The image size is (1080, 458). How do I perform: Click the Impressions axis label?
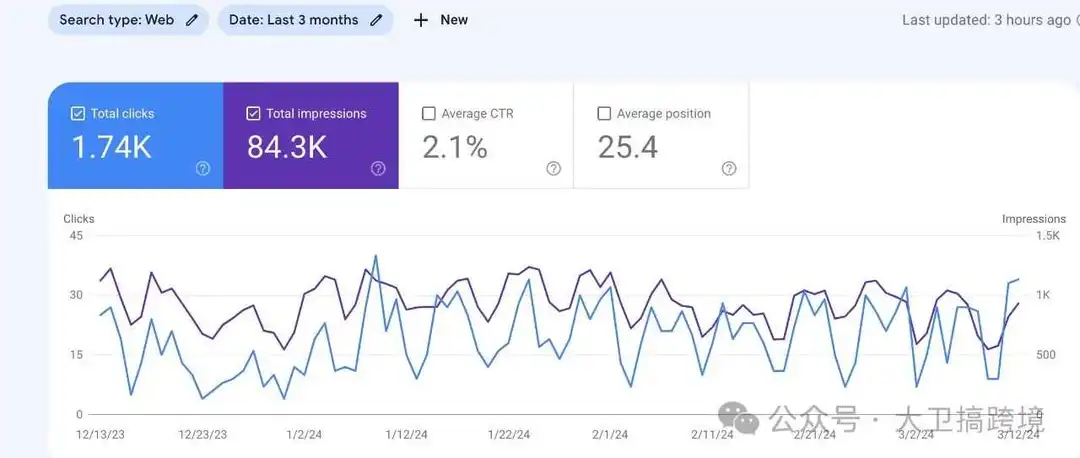point(1034,219)
